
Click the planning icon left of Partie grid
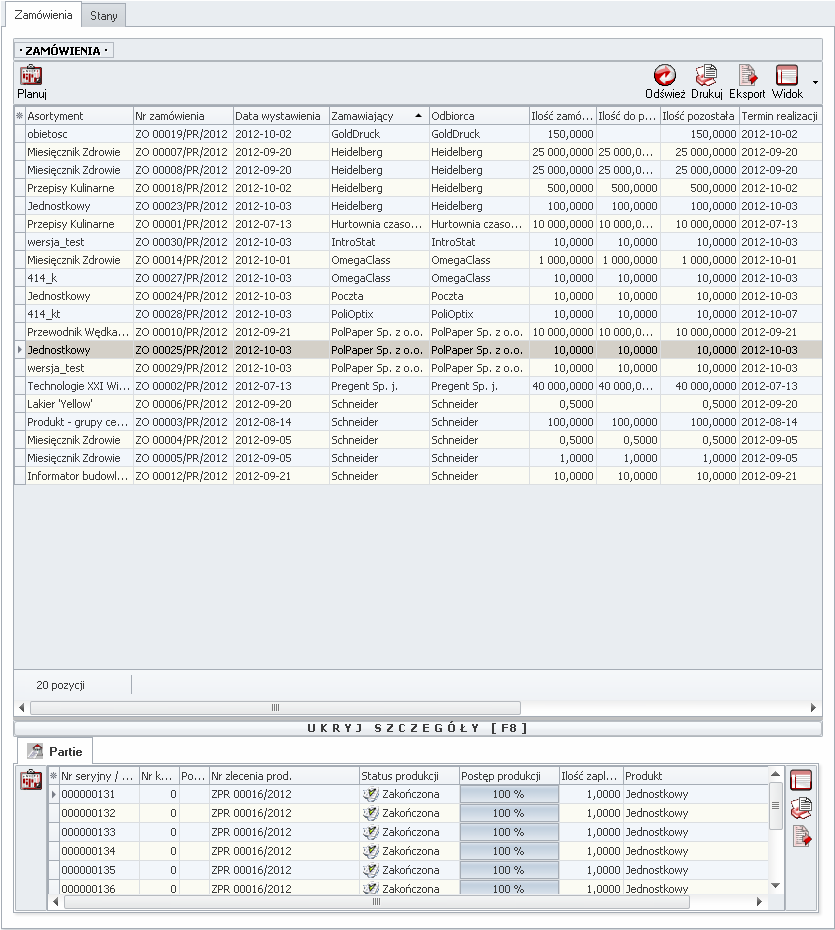[32, 780]
